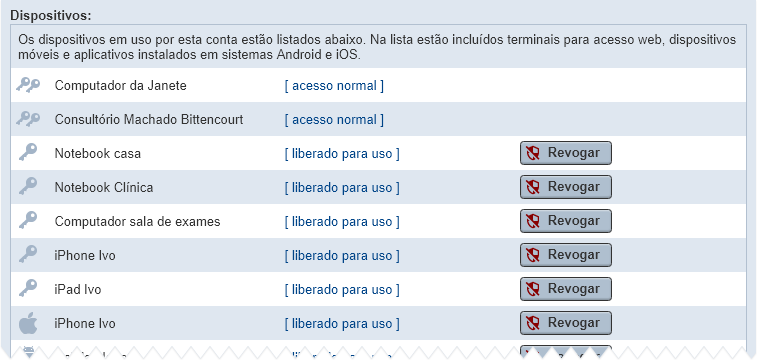Revoke access for Notebook Clínica

(x=566, y=187)
